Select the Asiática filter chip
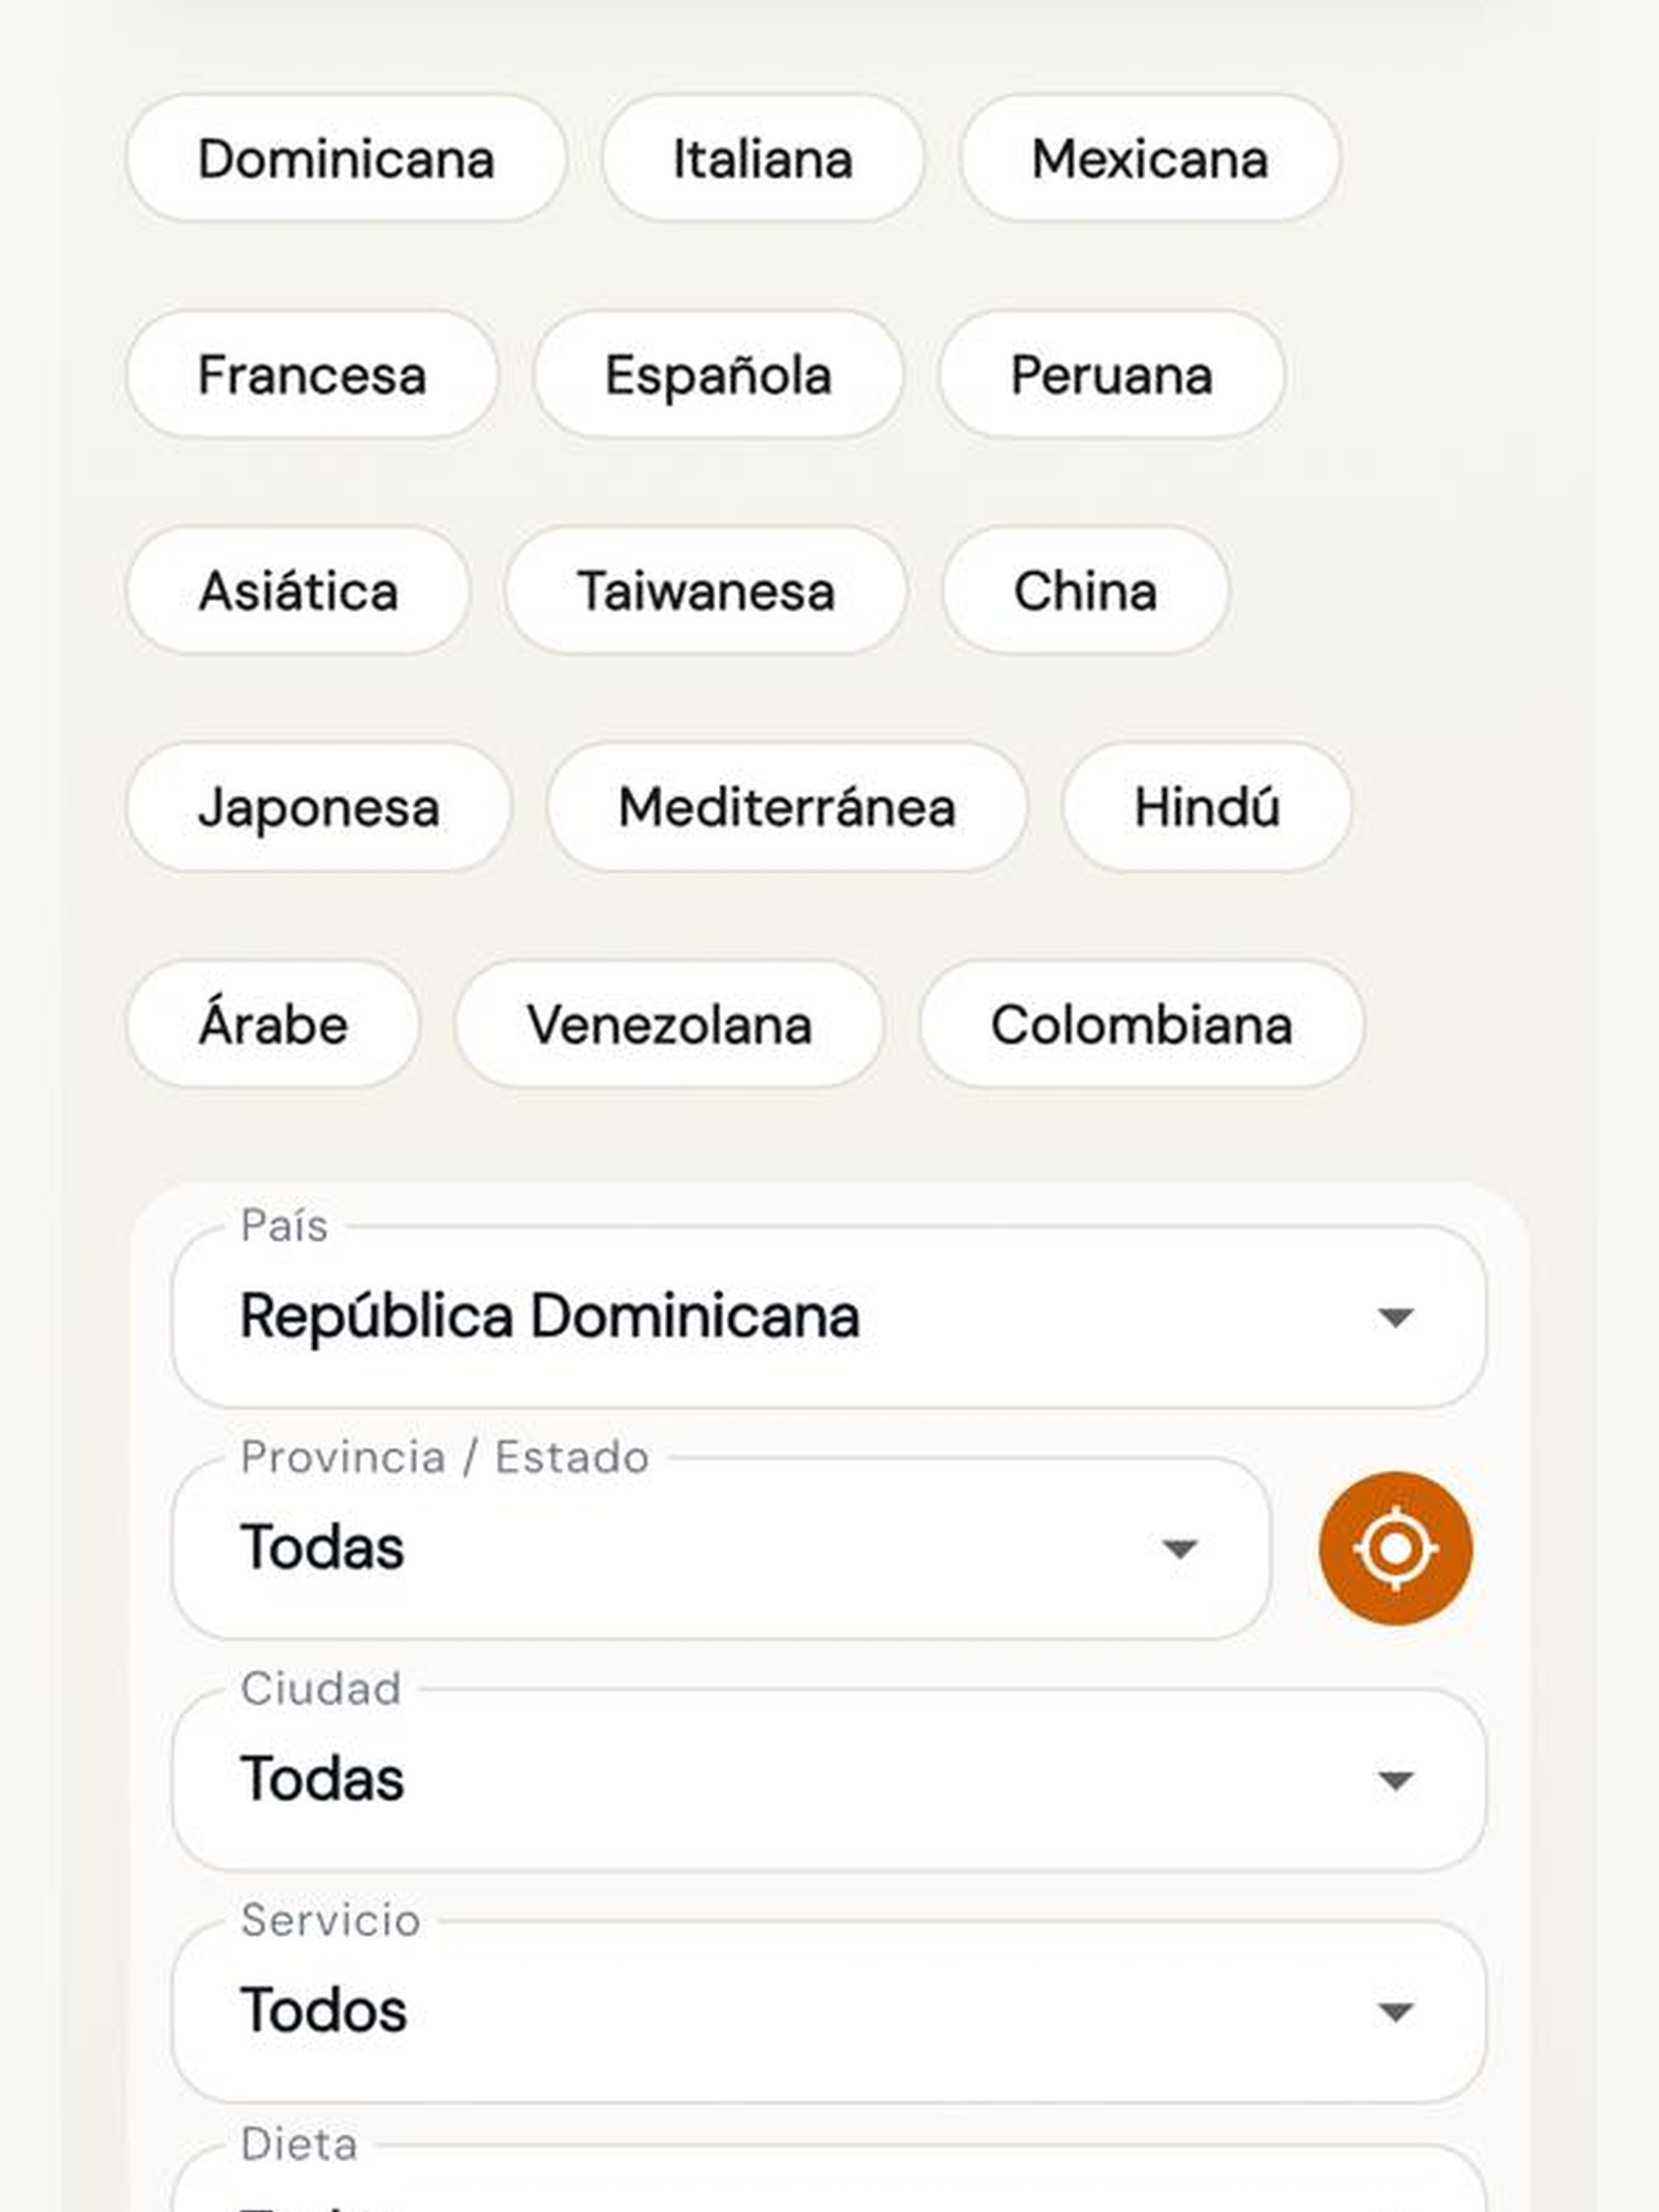This screenshot has width=1659, height=2212. 298,591
